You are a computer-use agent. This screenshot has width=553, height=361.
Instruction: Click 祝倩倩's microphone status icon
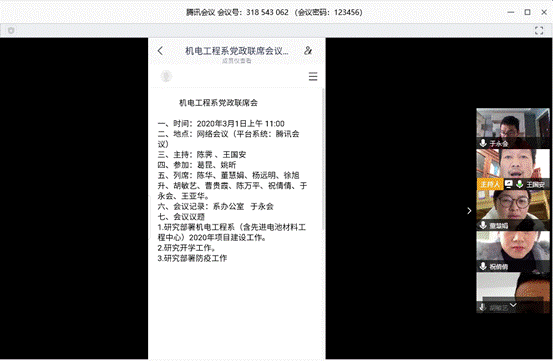483,266
